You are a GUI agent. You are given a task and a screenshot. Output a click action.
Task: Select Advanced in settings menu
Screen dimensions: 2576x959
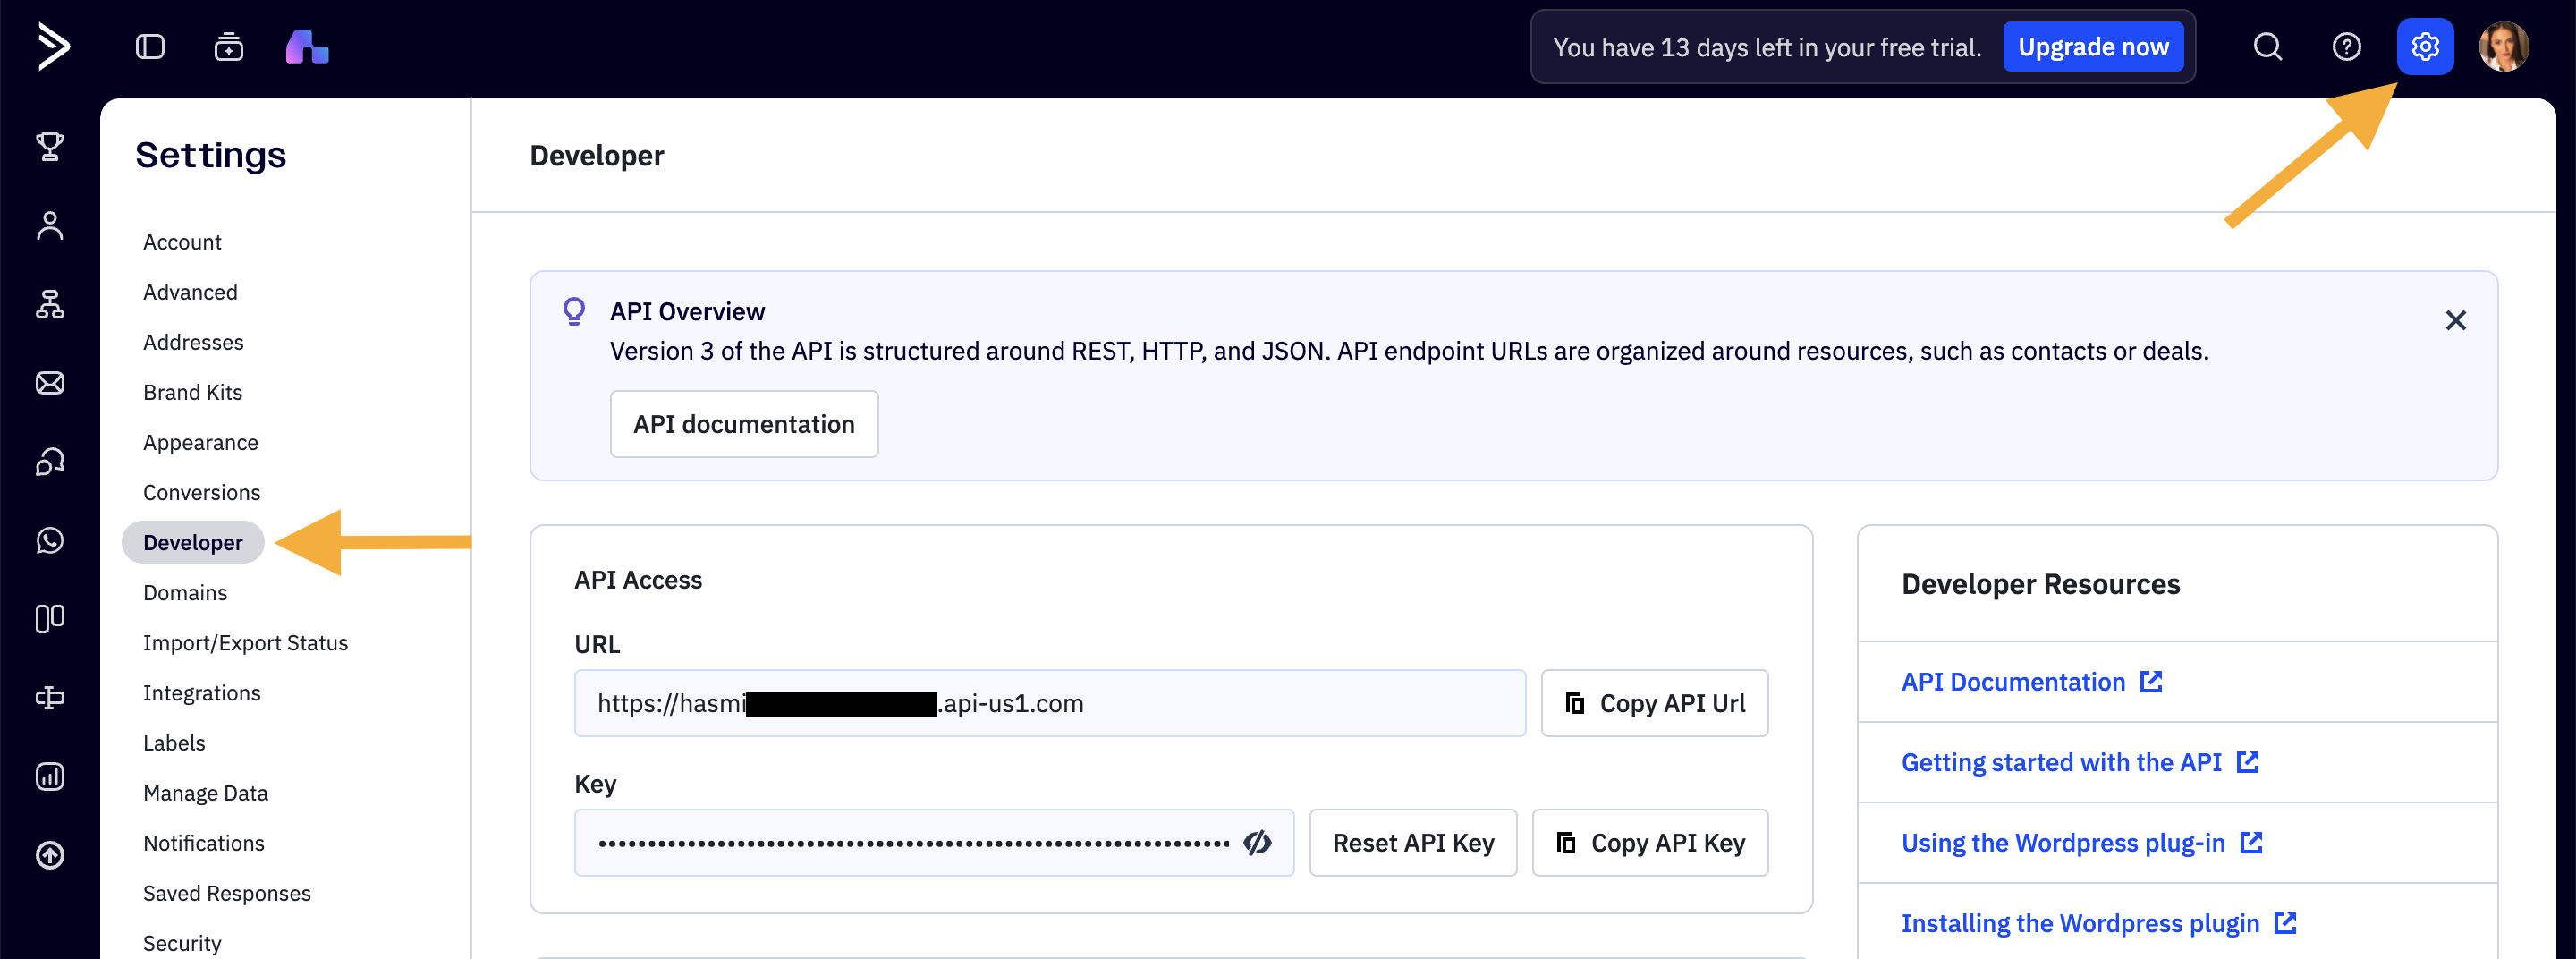[190, 292]
